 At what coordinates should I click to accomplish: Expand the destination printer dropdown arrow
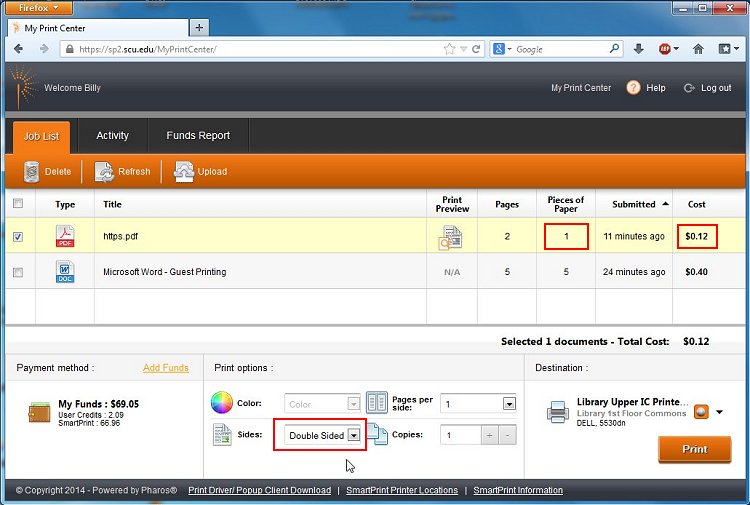pos(718,412)
